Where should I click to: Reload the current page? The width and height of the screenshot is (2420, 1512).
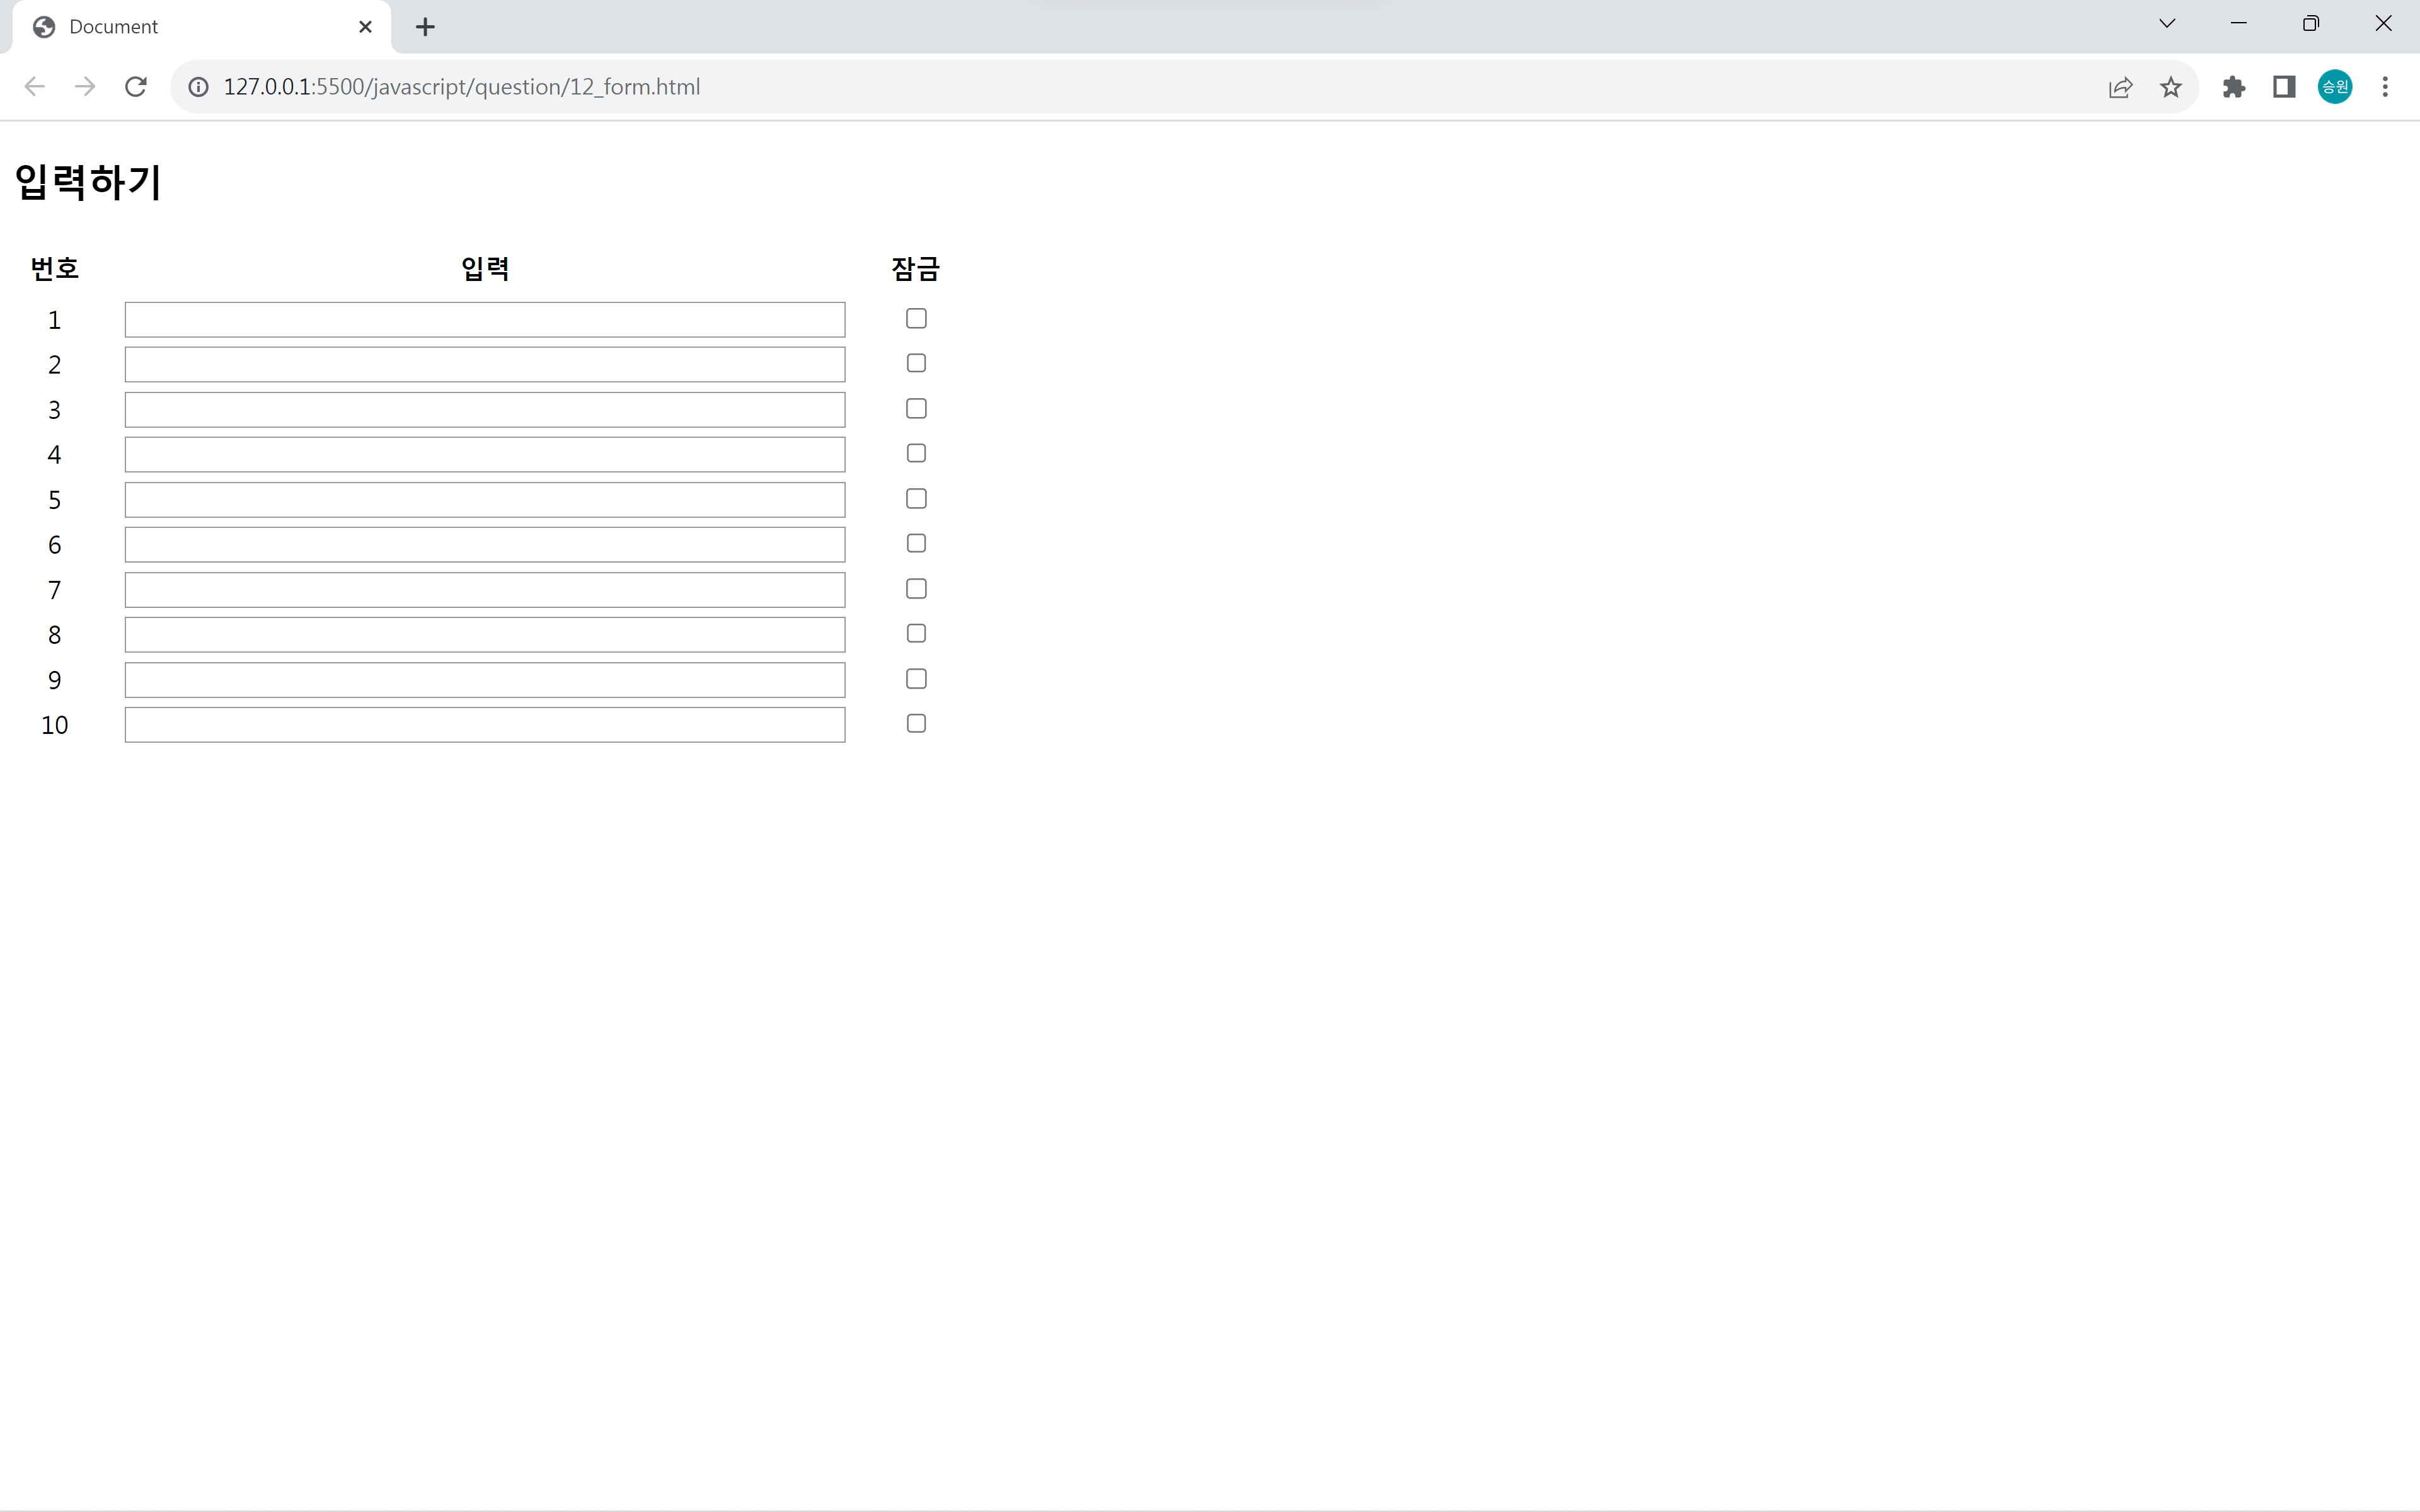136,87
